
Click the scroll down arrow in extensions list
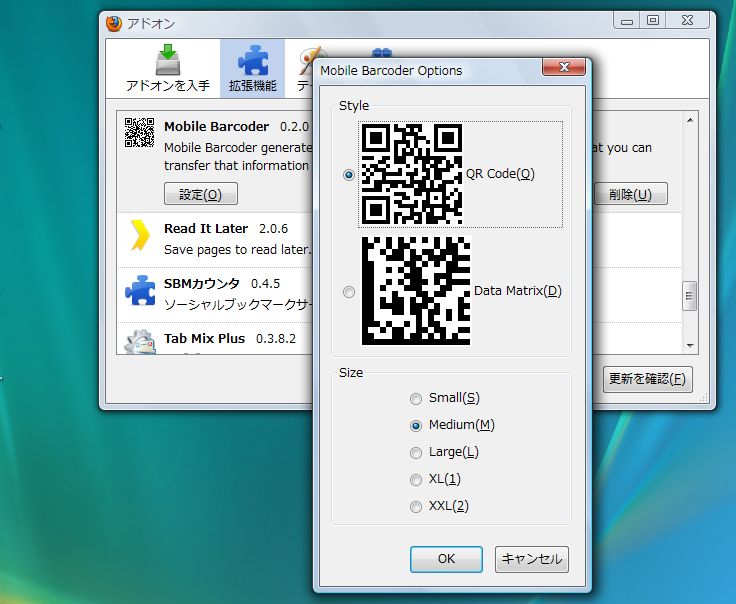click(690, 345)
